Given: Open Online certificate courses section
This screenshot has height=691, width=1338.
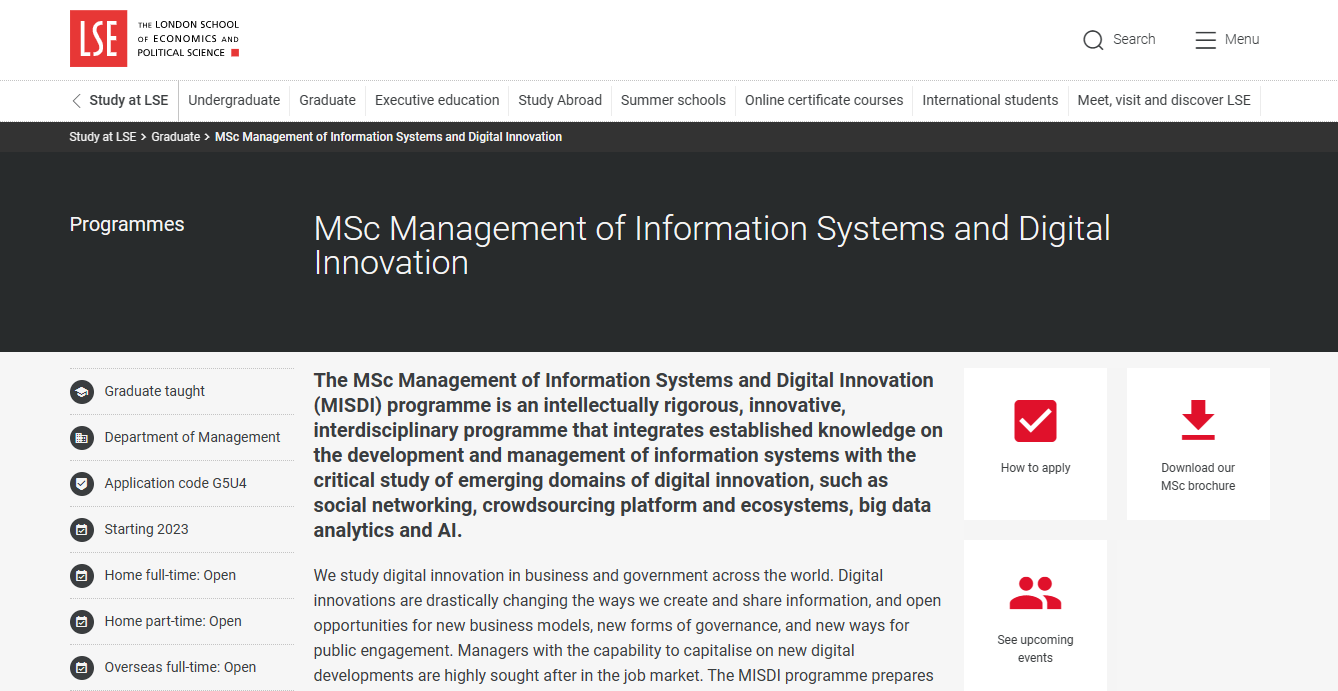Looking at the screenshot, I should (x=824, y=101).
